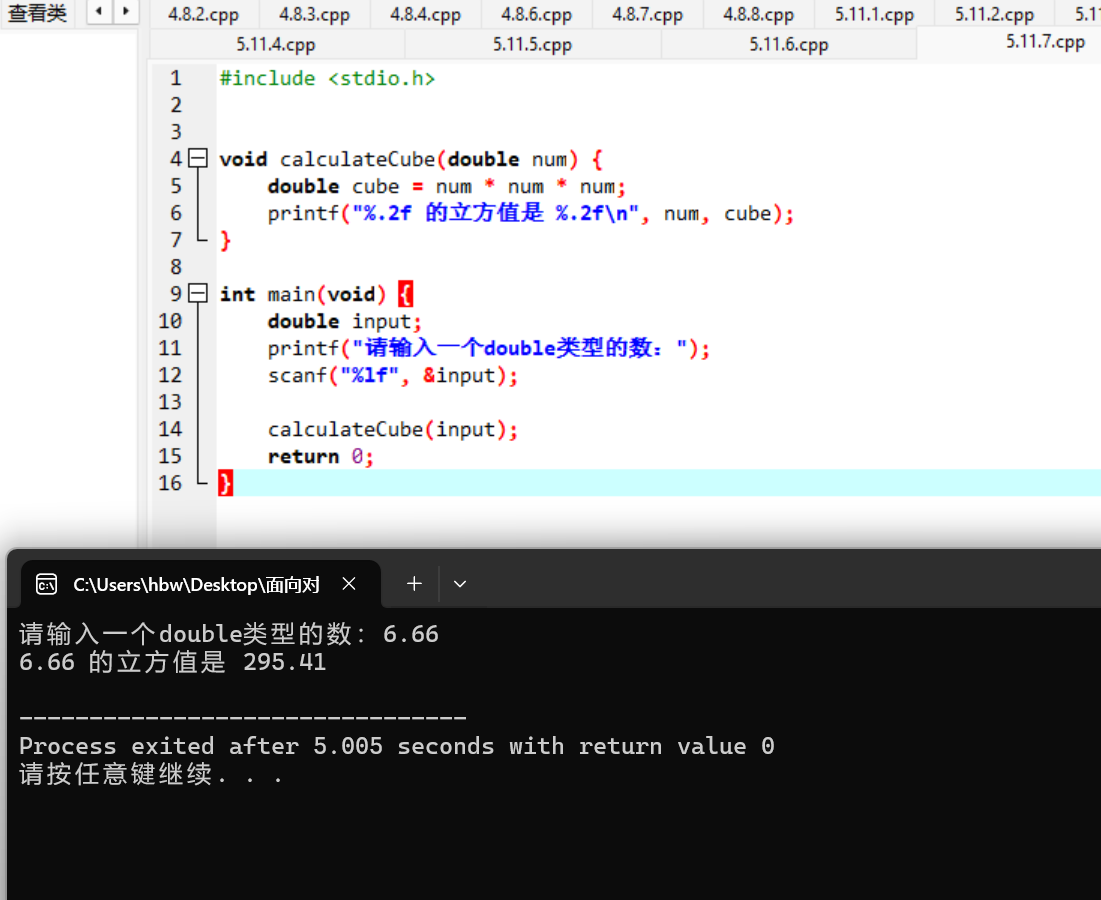The image size is (1101, 900).
Task: Click the highlighted closing brace on line 16
Action: [225, 483]
